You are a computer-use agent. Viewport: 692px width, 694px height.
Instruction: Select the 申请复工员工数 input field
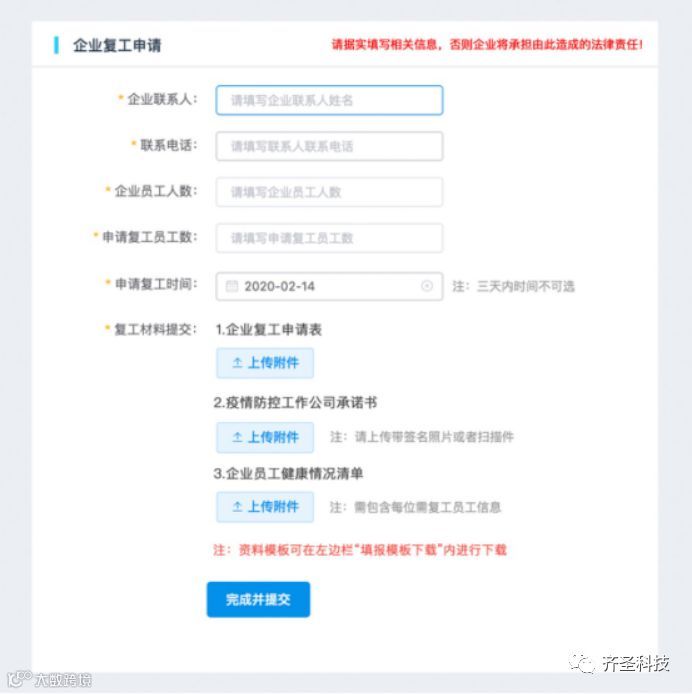pos(329,238)
